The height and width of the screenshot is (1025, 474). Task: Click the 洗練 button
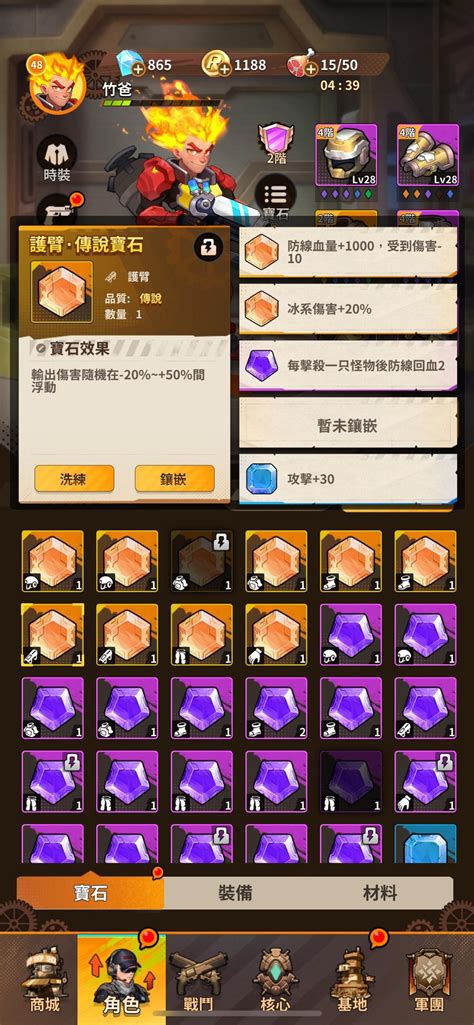tap(74, 479)
